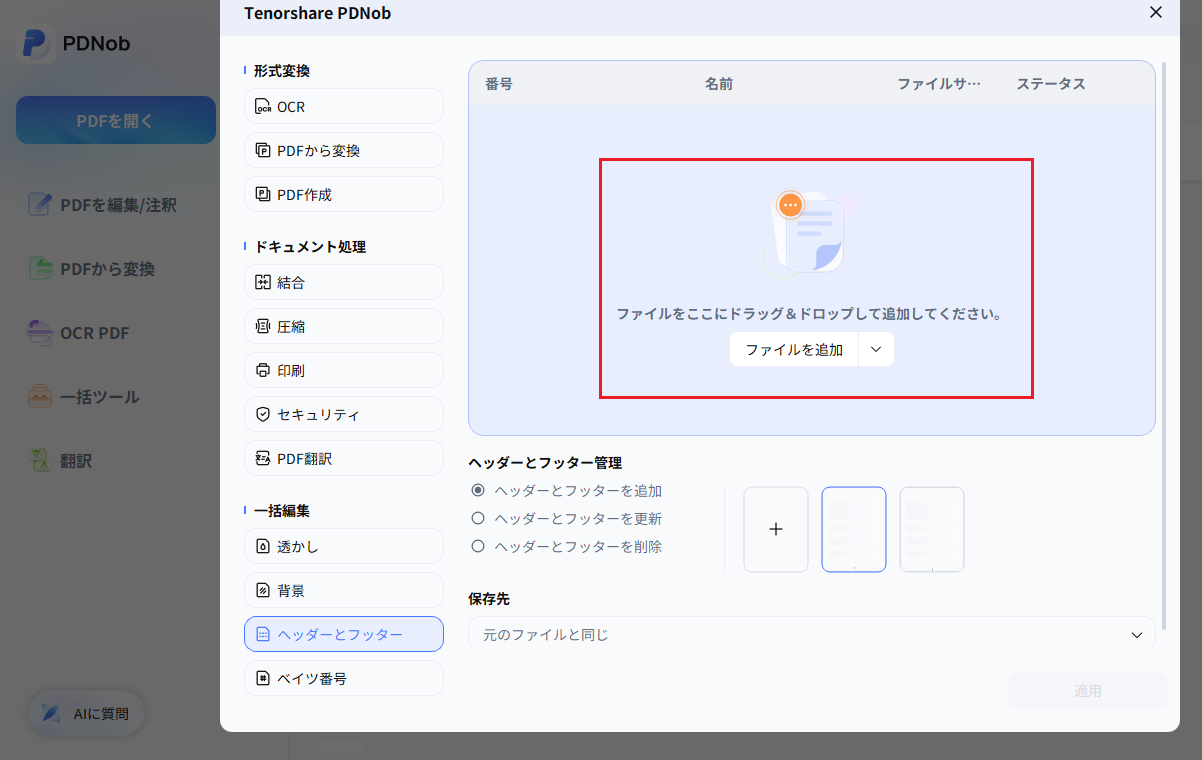Click the 背景 item label
This screenshot has width=1202, height=760.
291,591
